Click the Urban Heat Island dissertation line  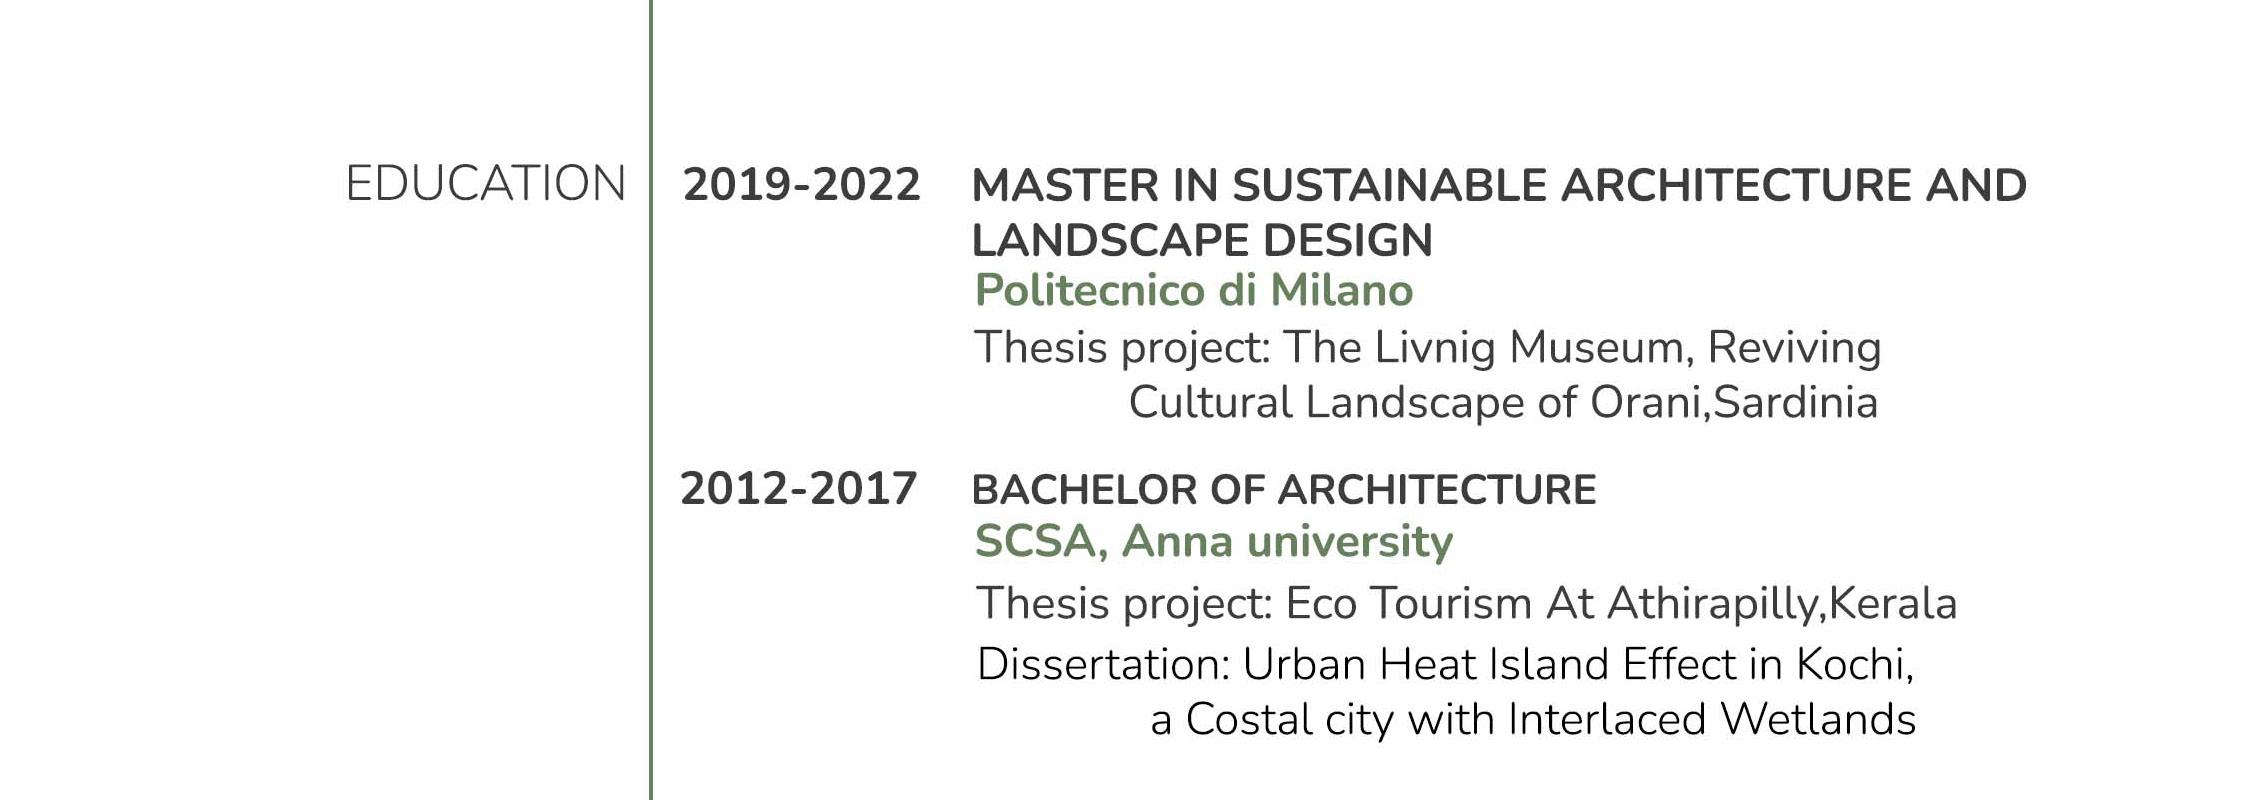point(1445,665)
